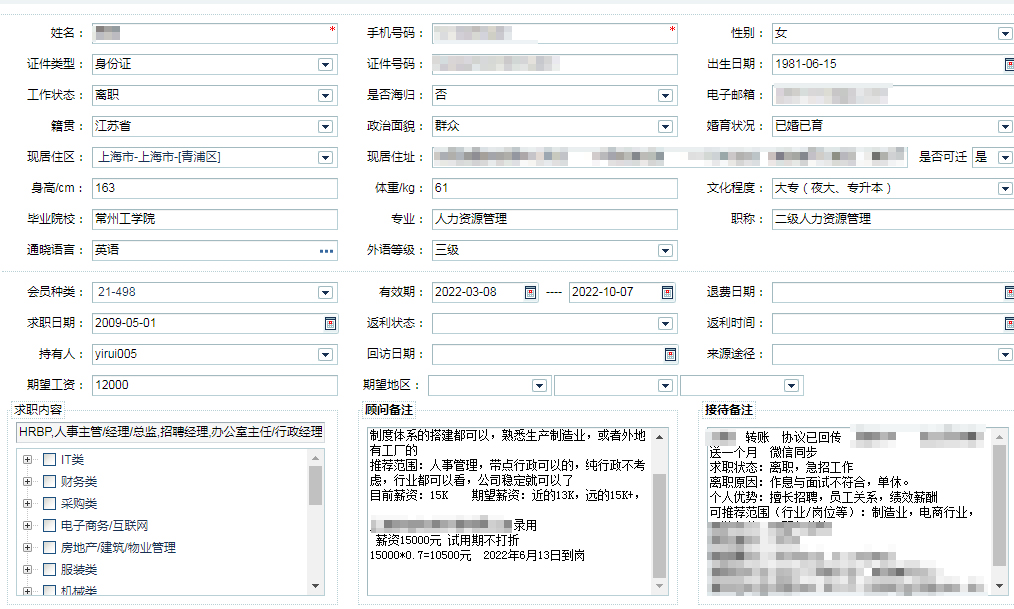
Task: Click the 接待备注 vertical scrollbar track
Action: [x=998, y=511]
